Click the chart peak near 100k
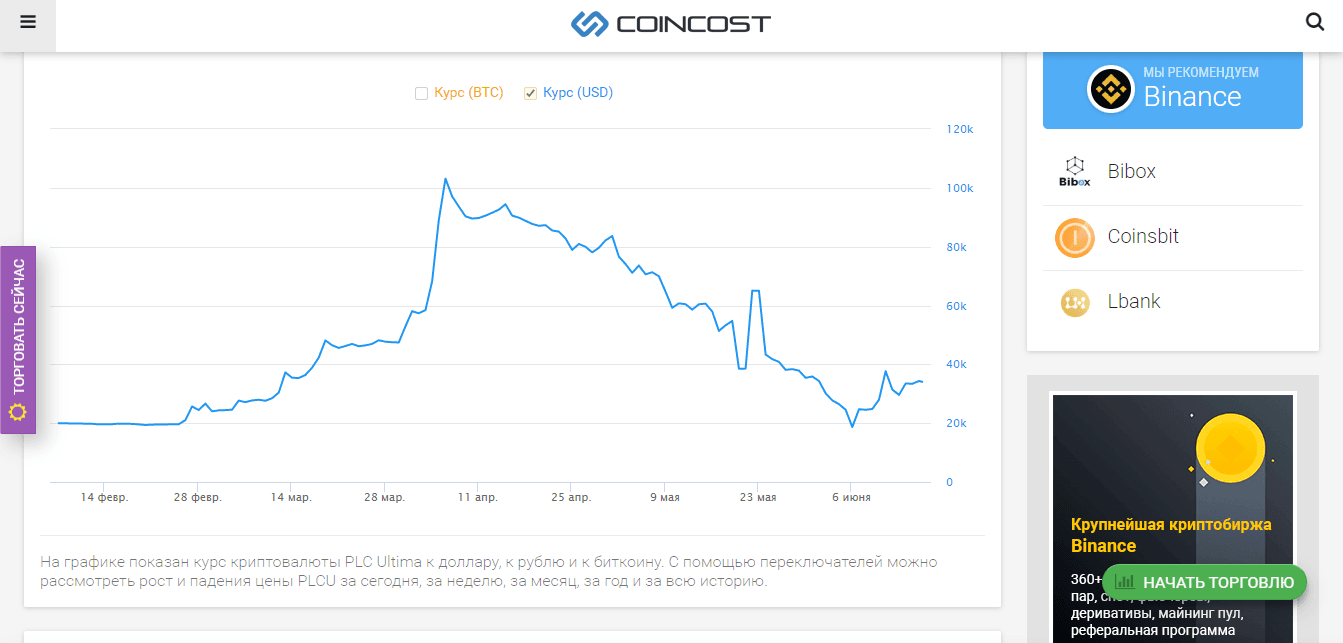The width and height of the screenshot is (1343, 643). (445, 180)
